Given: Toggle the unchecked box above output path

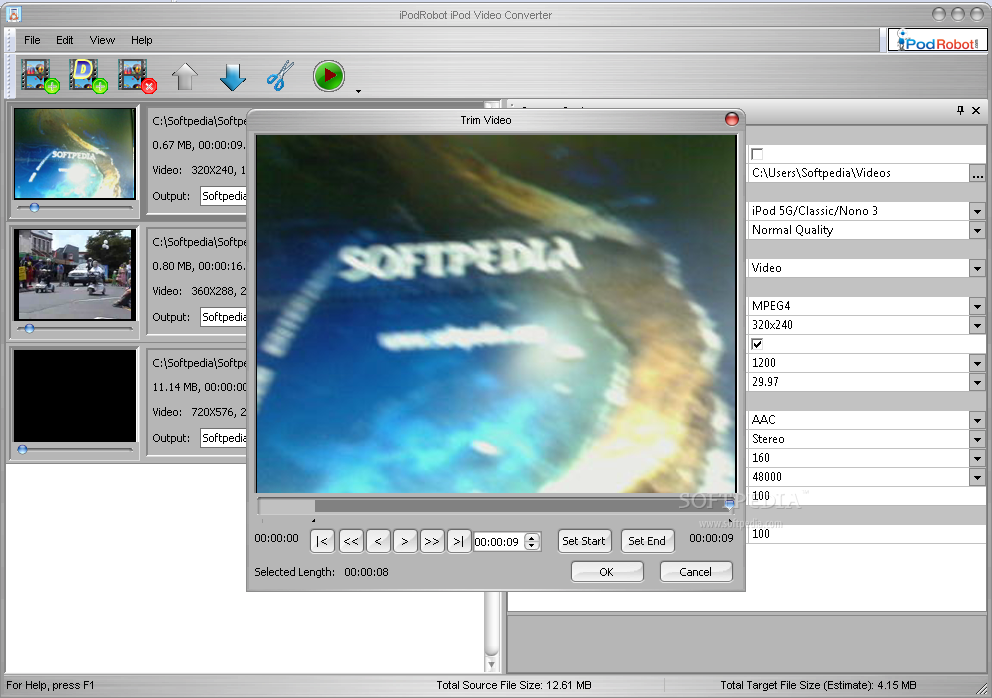Looking at the screenshot, I should 757,154.
